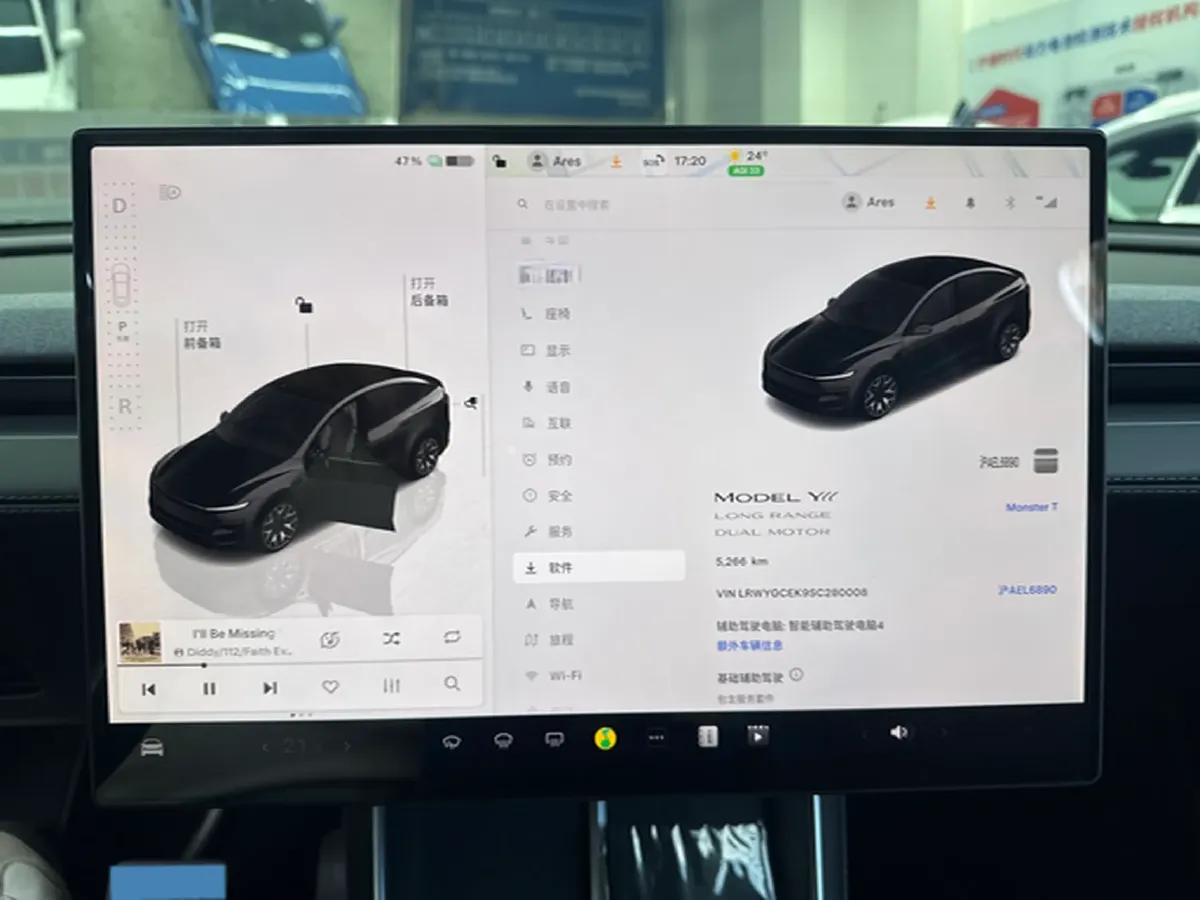Toggle repeat in the media player
The height and width of the screenshot is (900, 1200).
[x=452, y=637]
